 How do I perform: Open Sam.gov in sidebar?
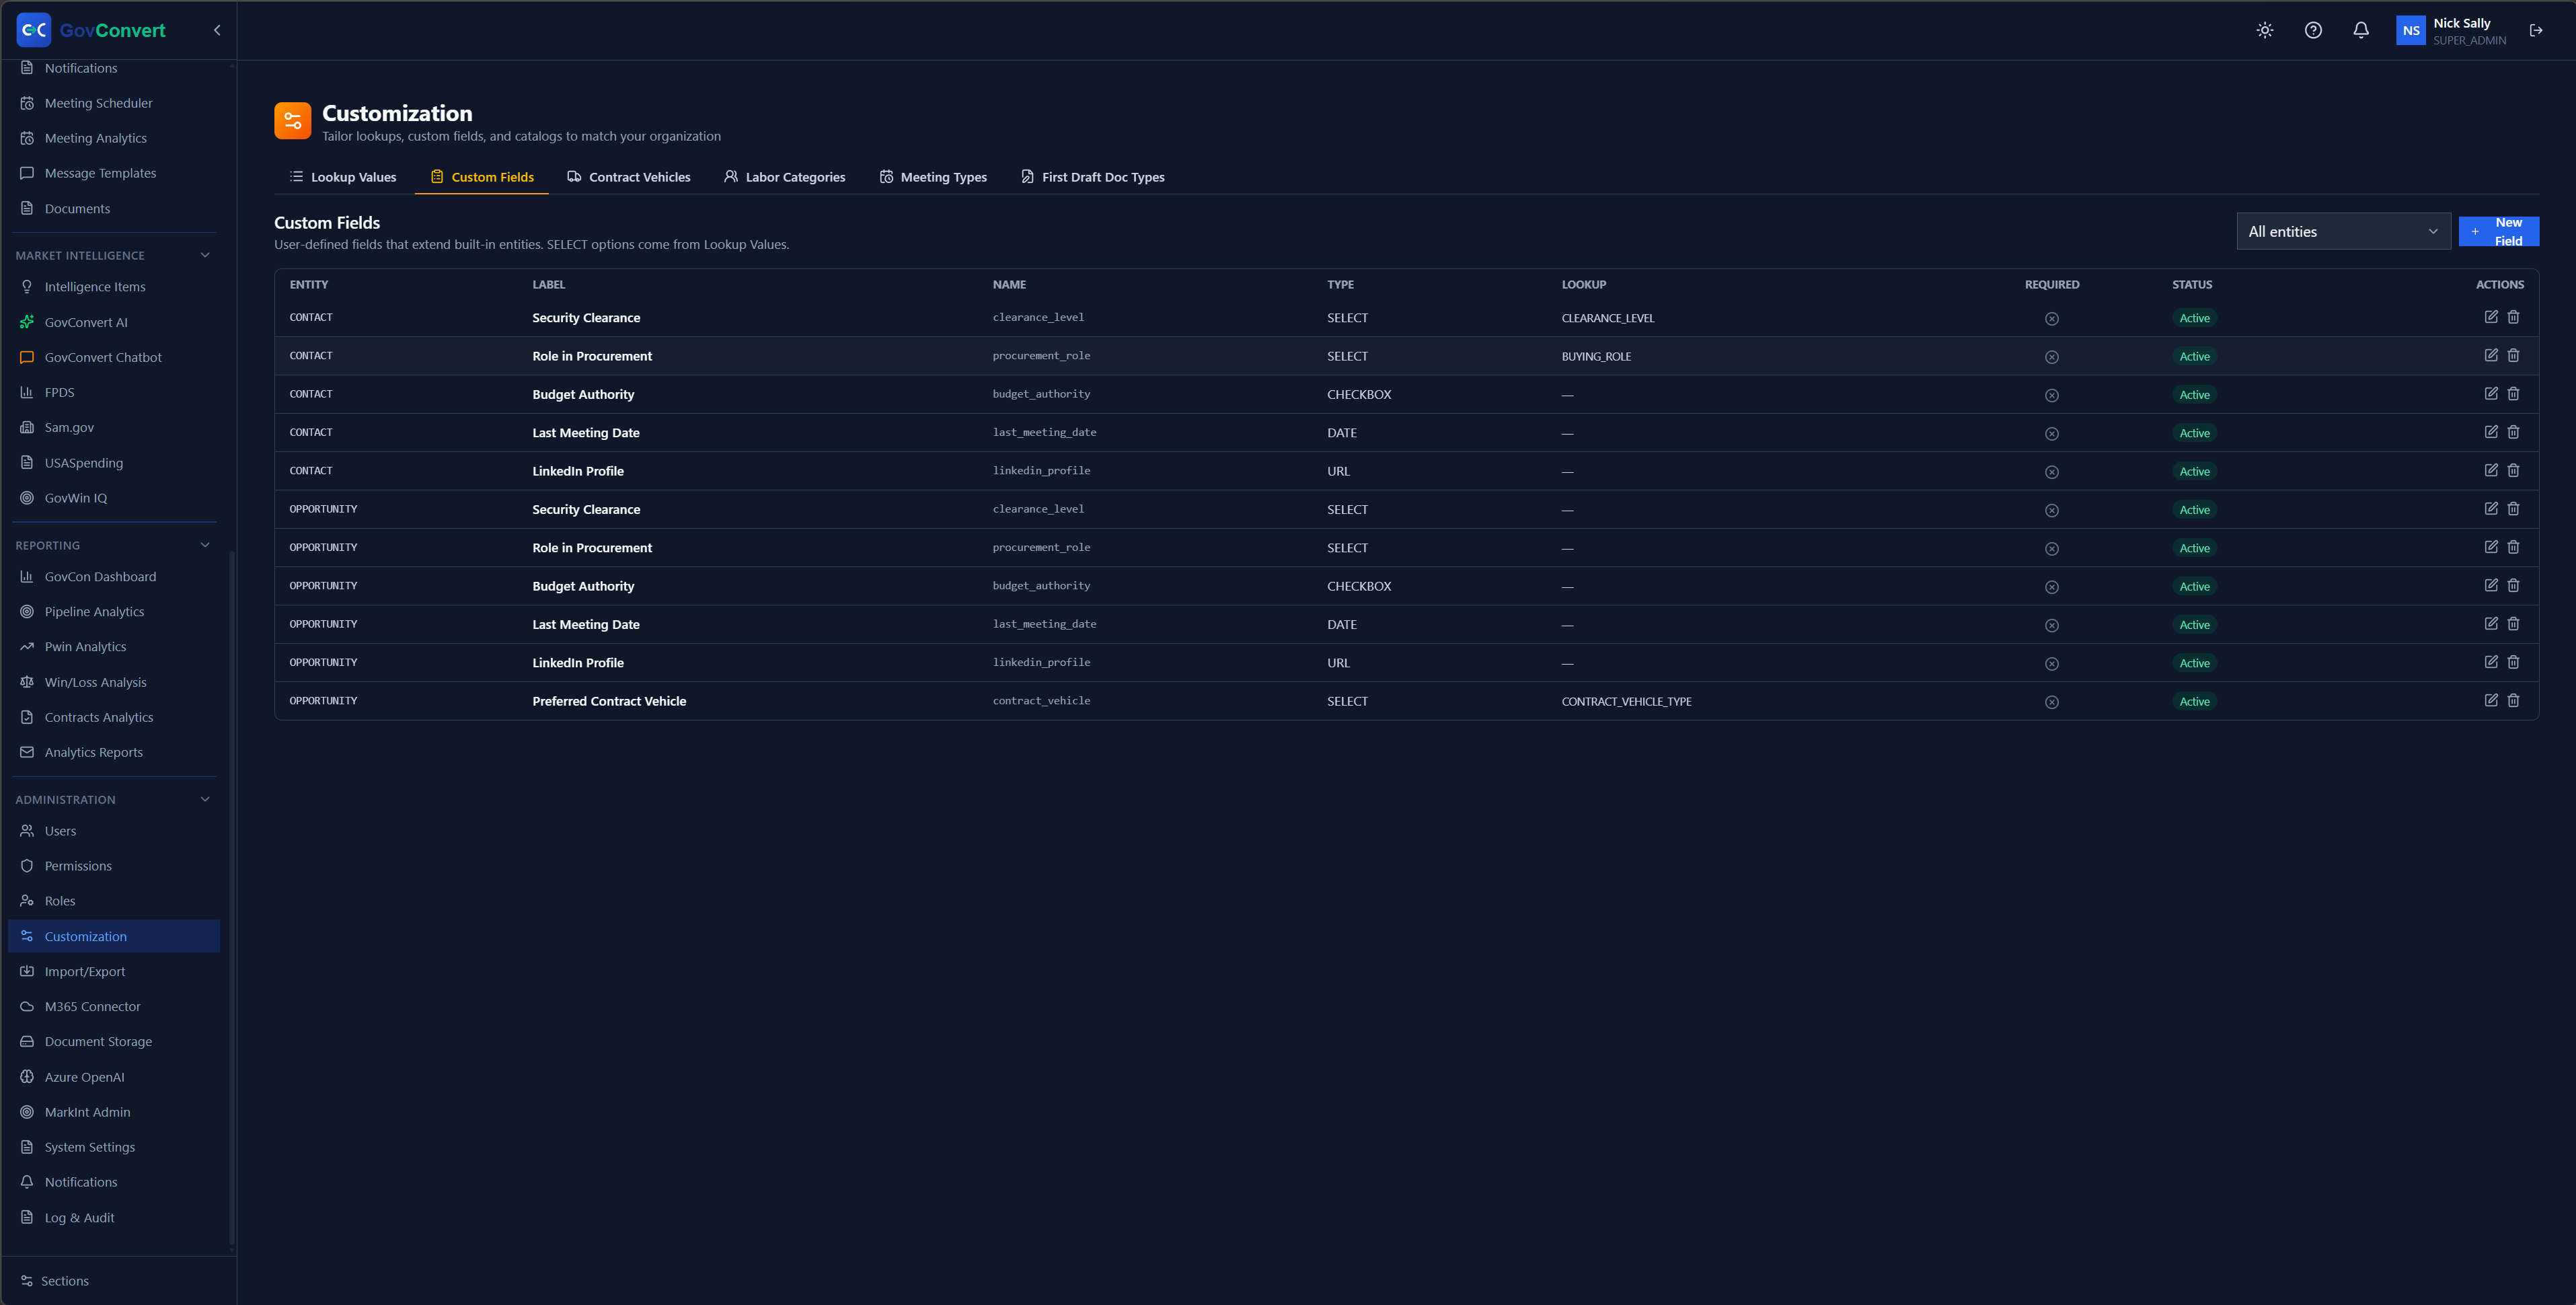pyautogui.click(x=113, y=427)
